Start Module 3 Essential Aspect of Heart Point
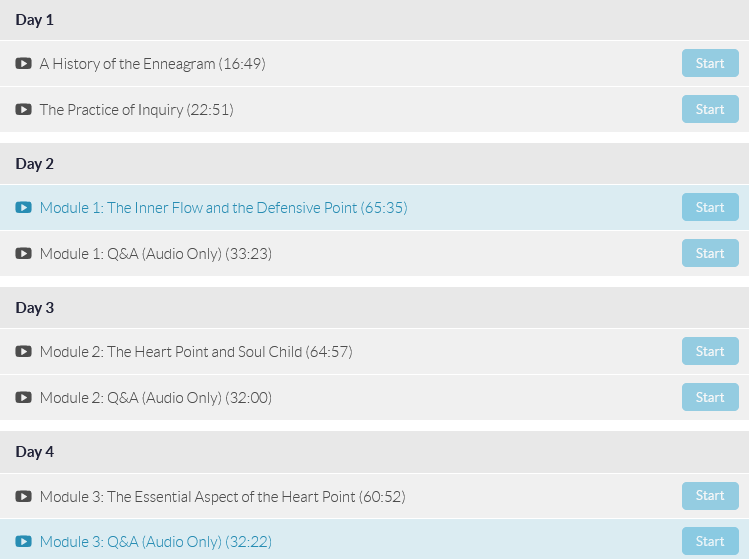The width and height of the screenshot is (749, 559). [x=710, y=495]
